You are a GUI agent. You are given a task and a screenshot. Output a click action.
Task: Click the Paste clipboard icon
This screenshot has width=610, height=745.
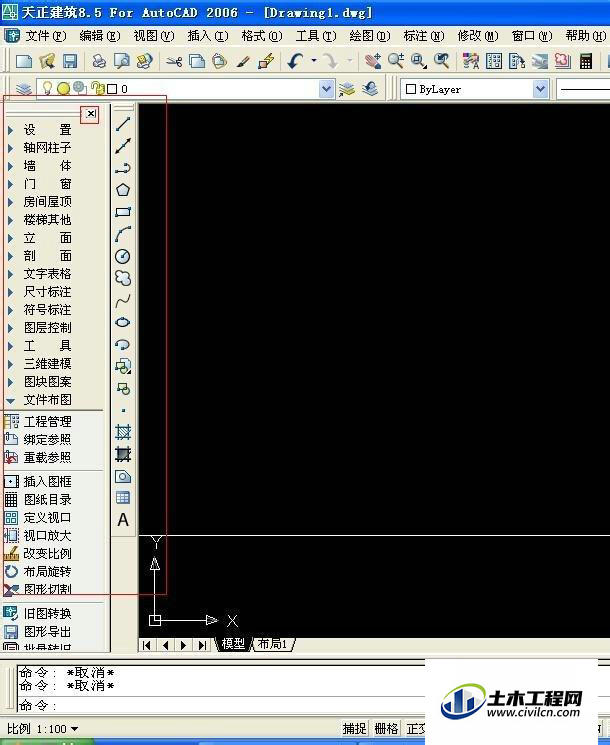click(x=219, y=61)
